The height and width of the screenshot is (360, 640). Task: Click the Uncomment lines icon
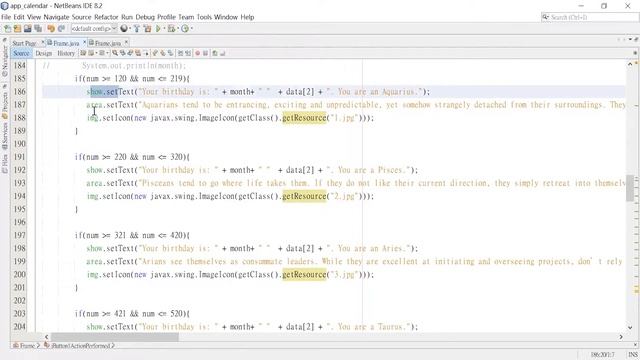click(222, 53)
